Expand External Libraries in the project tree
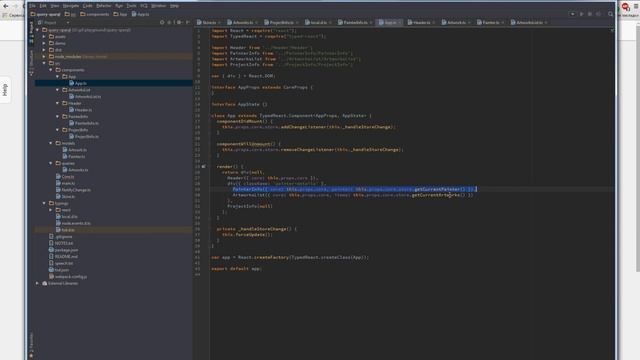Screen dimensions: 640x360 [x=37, y=283]
